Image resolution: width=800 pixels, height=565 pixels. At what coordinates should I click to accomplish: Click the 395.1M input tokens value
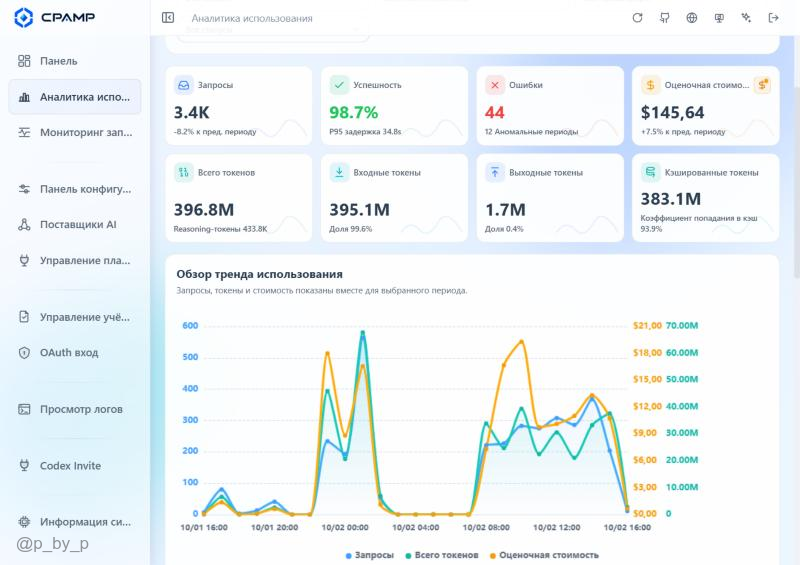tap(360, 210)
